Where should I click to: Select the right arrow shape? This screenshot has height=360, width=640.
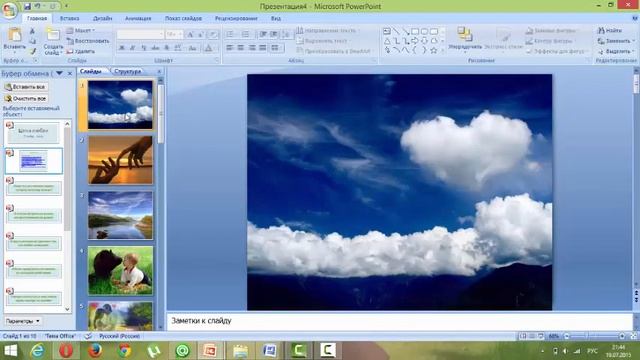tap(415, 41)
